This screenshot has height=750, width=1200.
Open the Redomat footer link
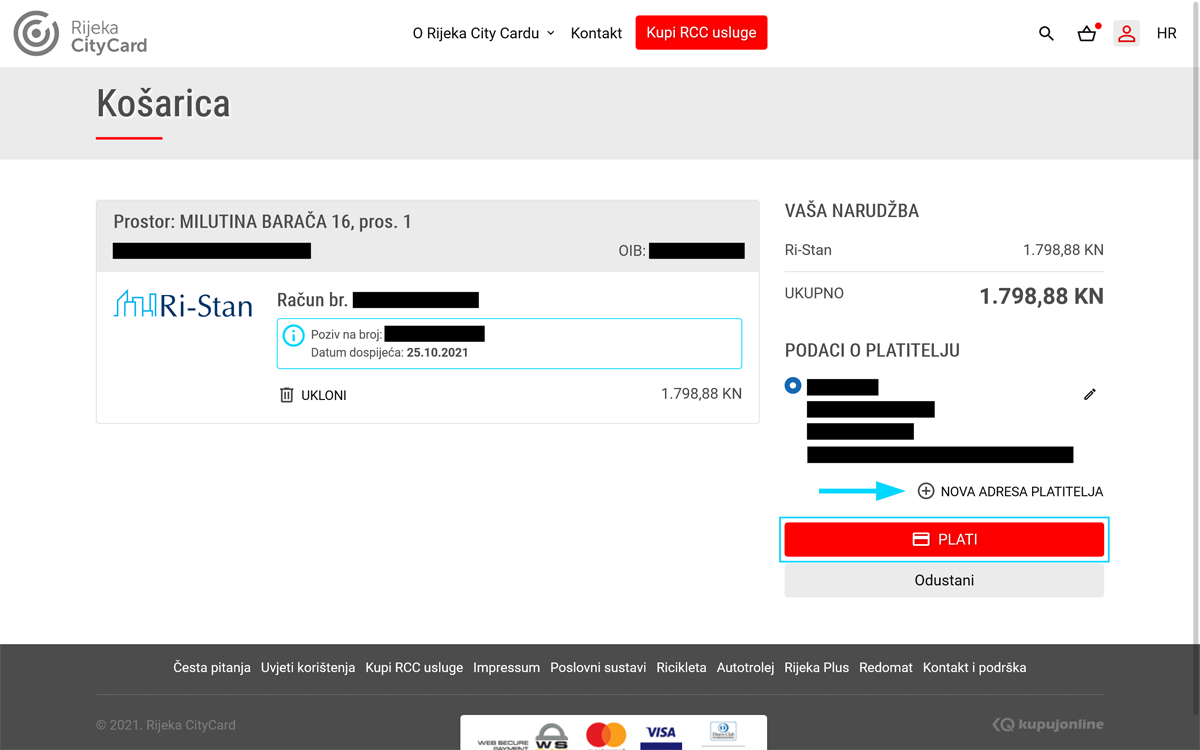tap(886, 667)
